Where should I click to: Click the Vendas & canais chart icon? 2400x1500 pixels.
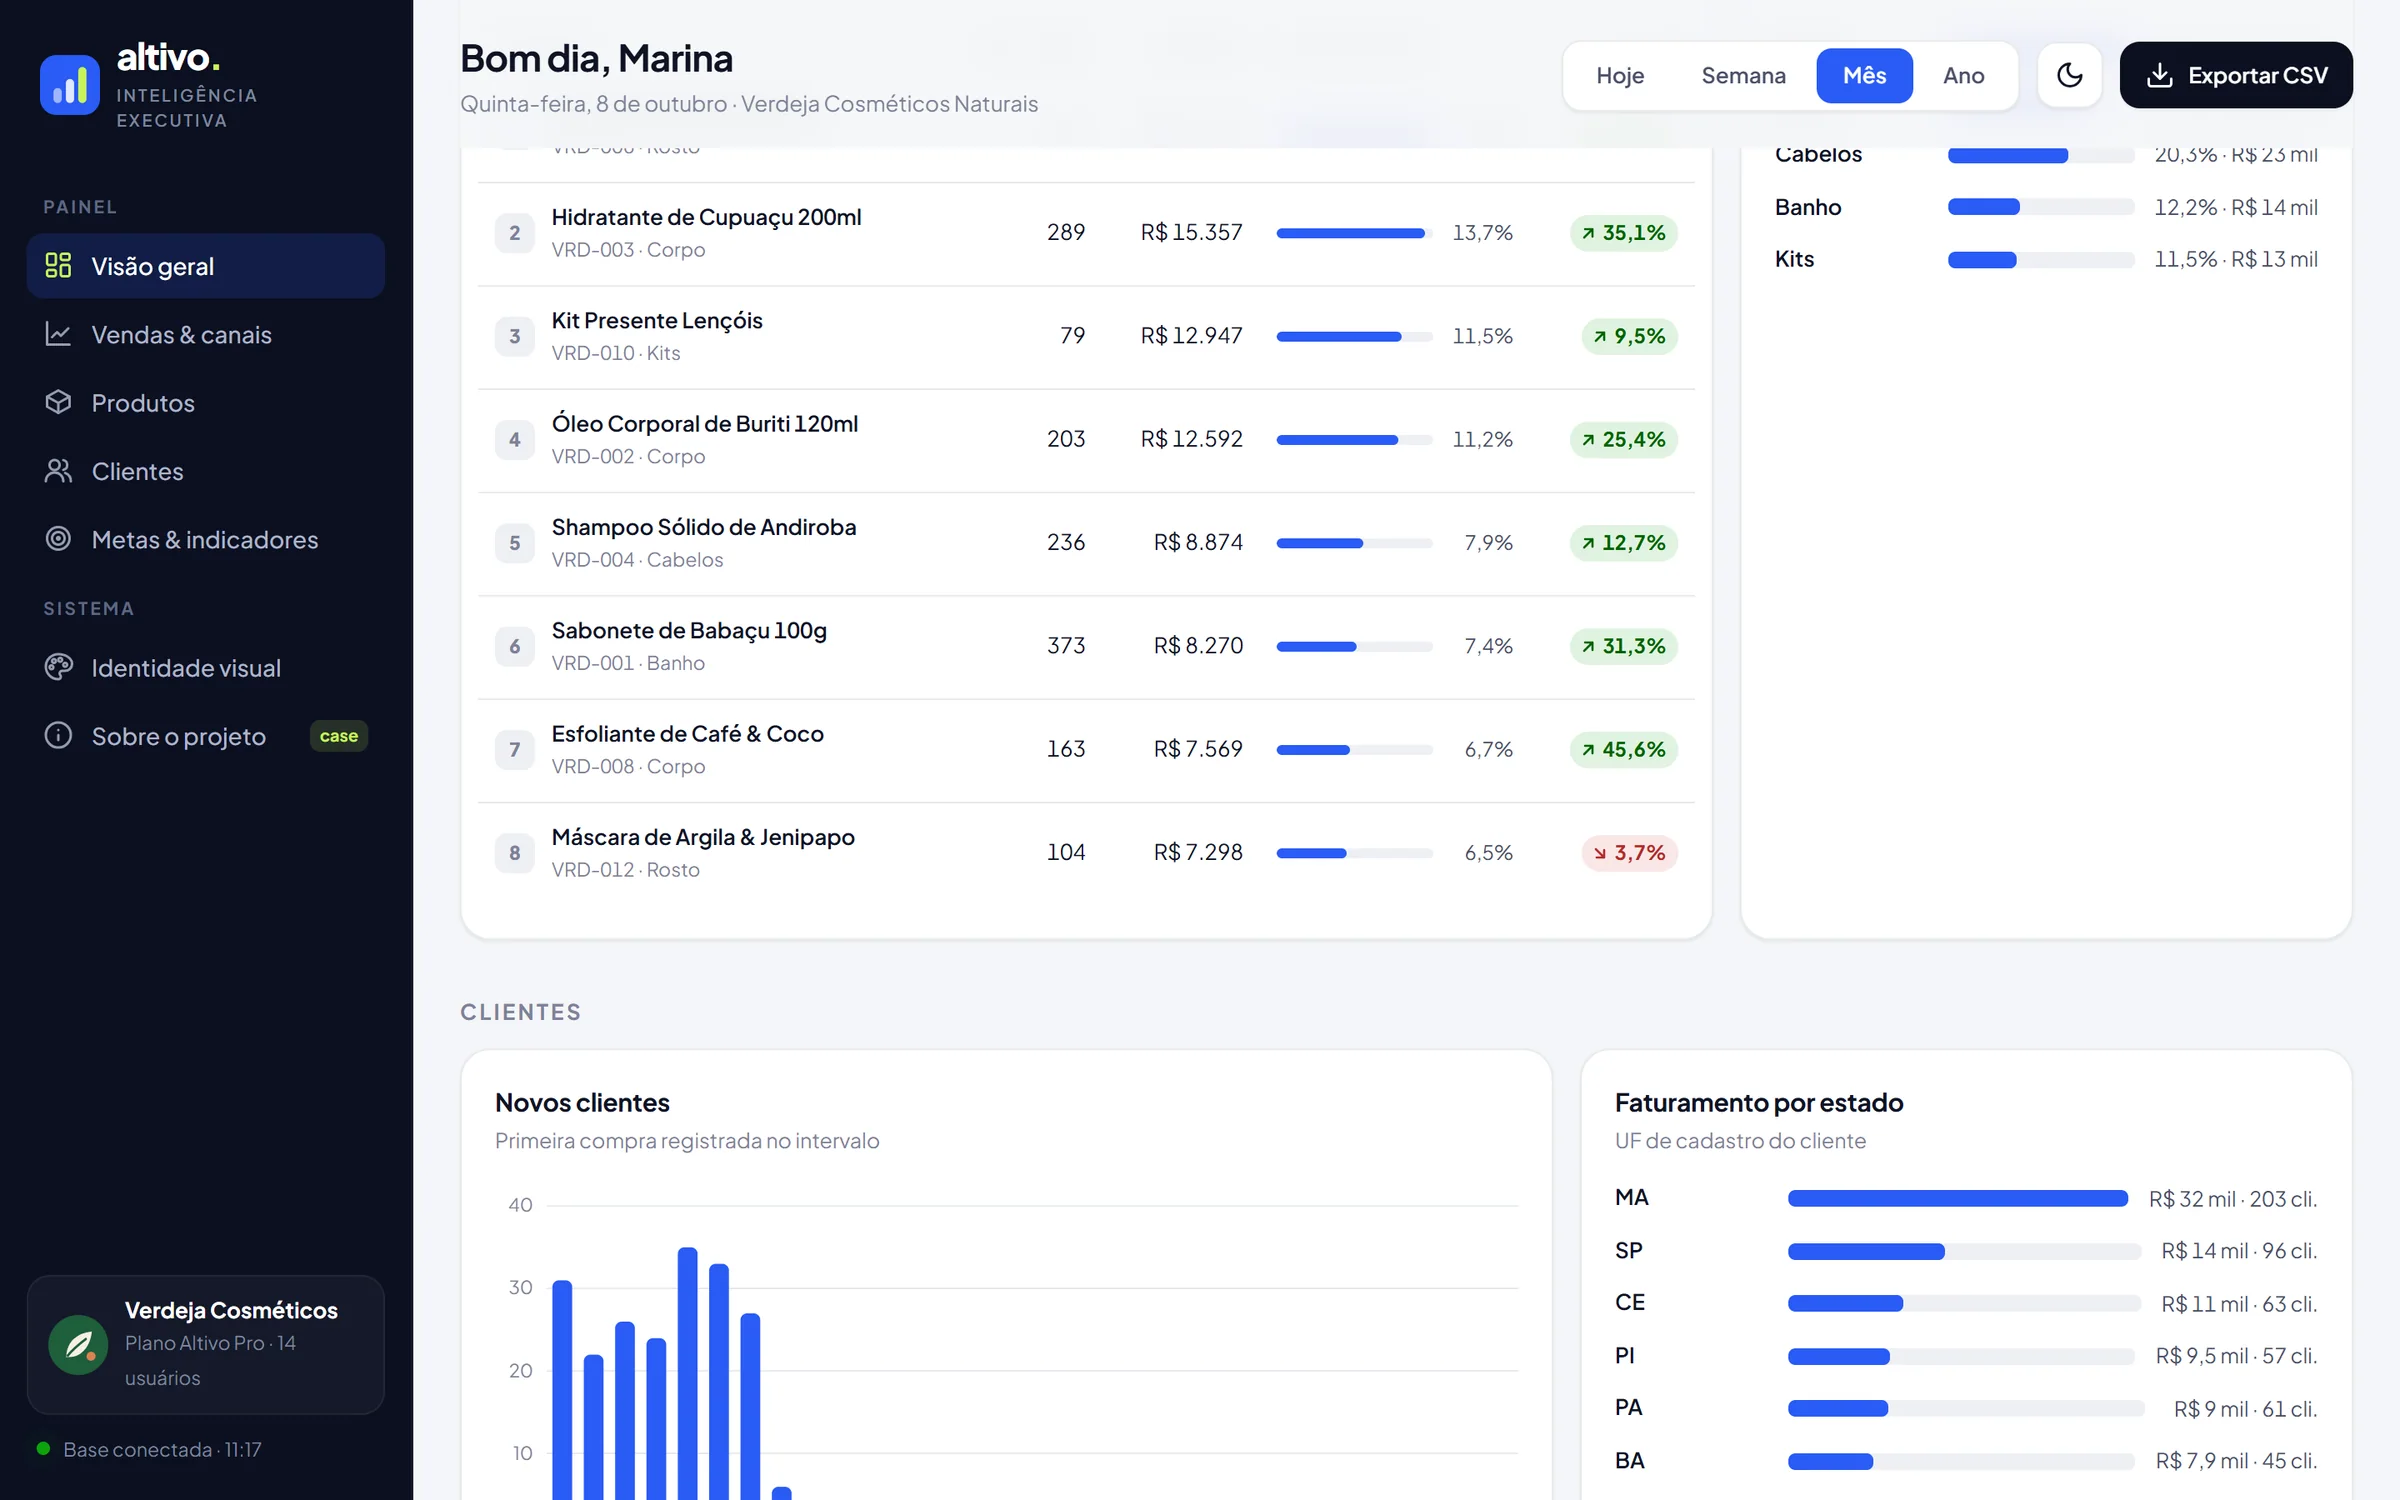[58, 334]
